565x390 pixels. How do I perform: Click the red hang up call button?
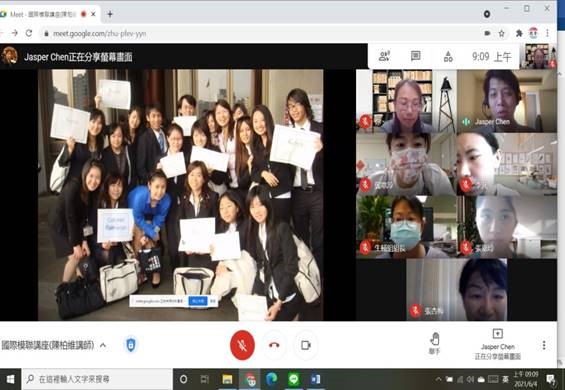(x=274, y=345)
